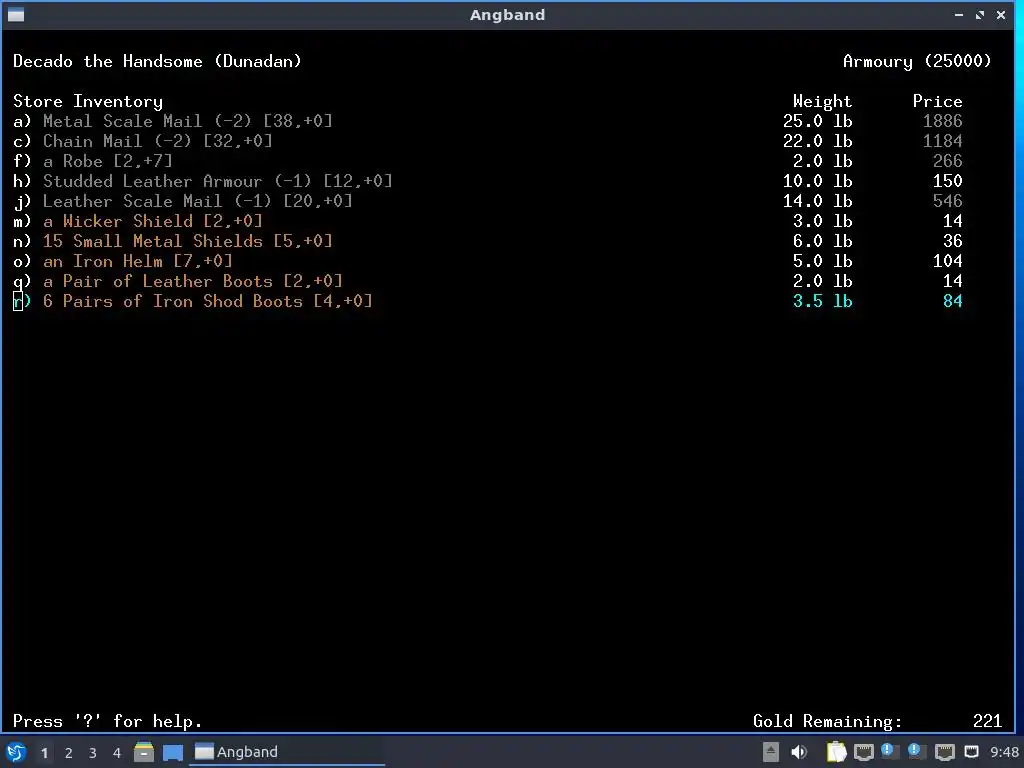Click the Price column header
Viewport: 1024px width, 768px height.
click(x=937, y=101)
